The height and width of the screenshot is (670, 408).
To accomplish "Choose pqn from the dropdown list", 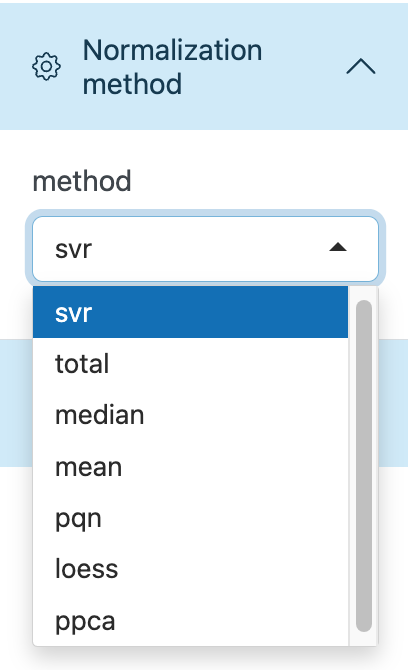I will (x=191, y=518).
